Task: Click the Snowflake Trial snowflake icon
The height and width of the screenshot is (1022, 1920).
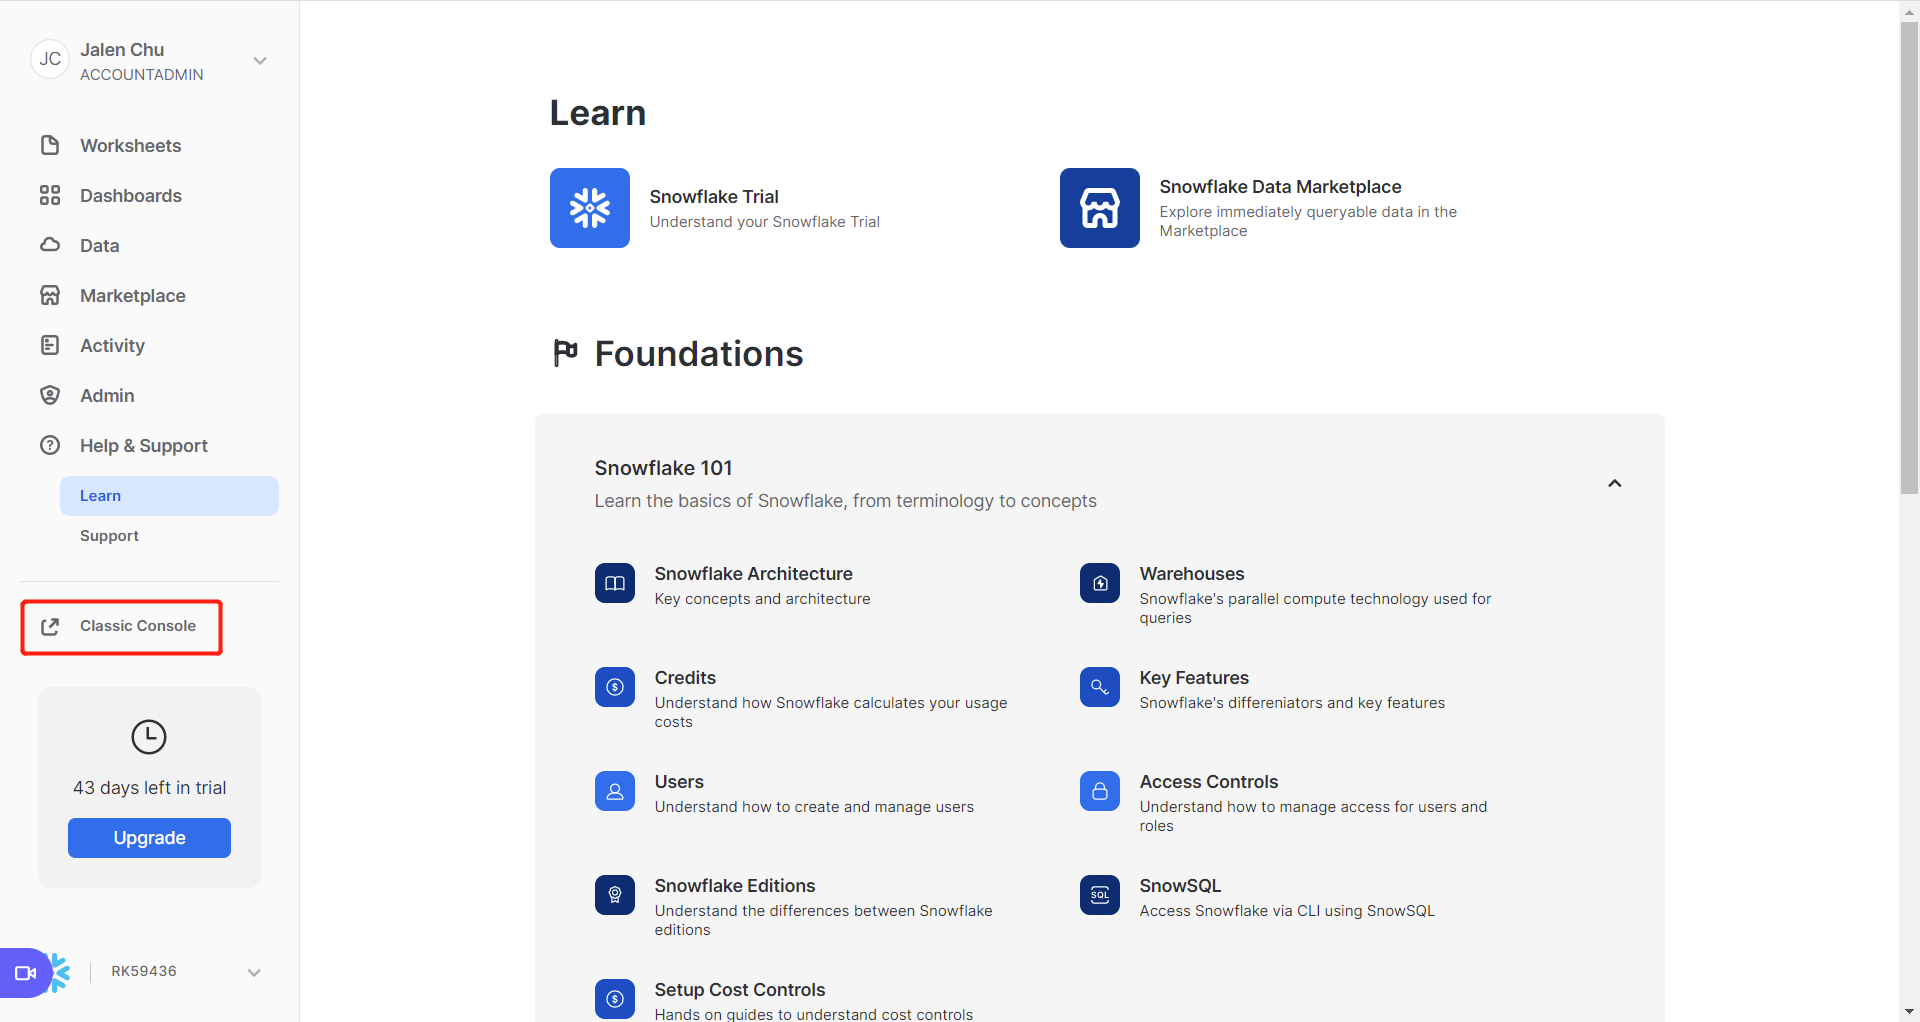Action: [589, 208]
